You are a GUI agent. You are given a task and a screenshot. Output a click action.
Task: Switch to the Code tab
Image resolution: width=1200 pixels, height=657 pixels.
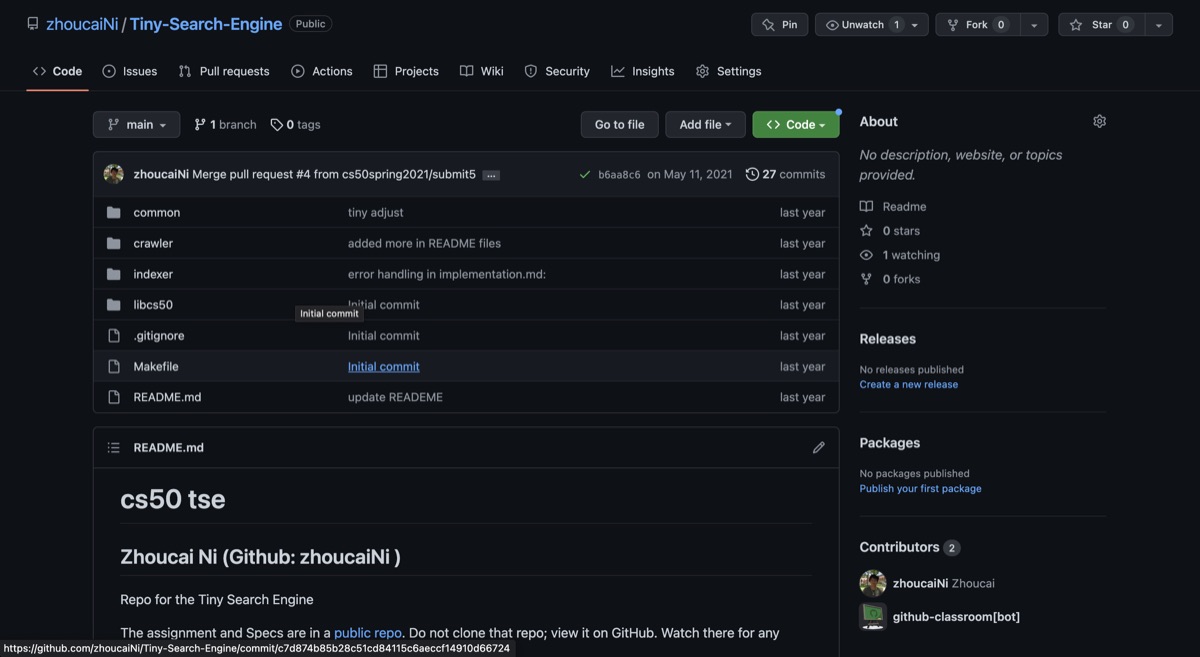tap(57, 71)
